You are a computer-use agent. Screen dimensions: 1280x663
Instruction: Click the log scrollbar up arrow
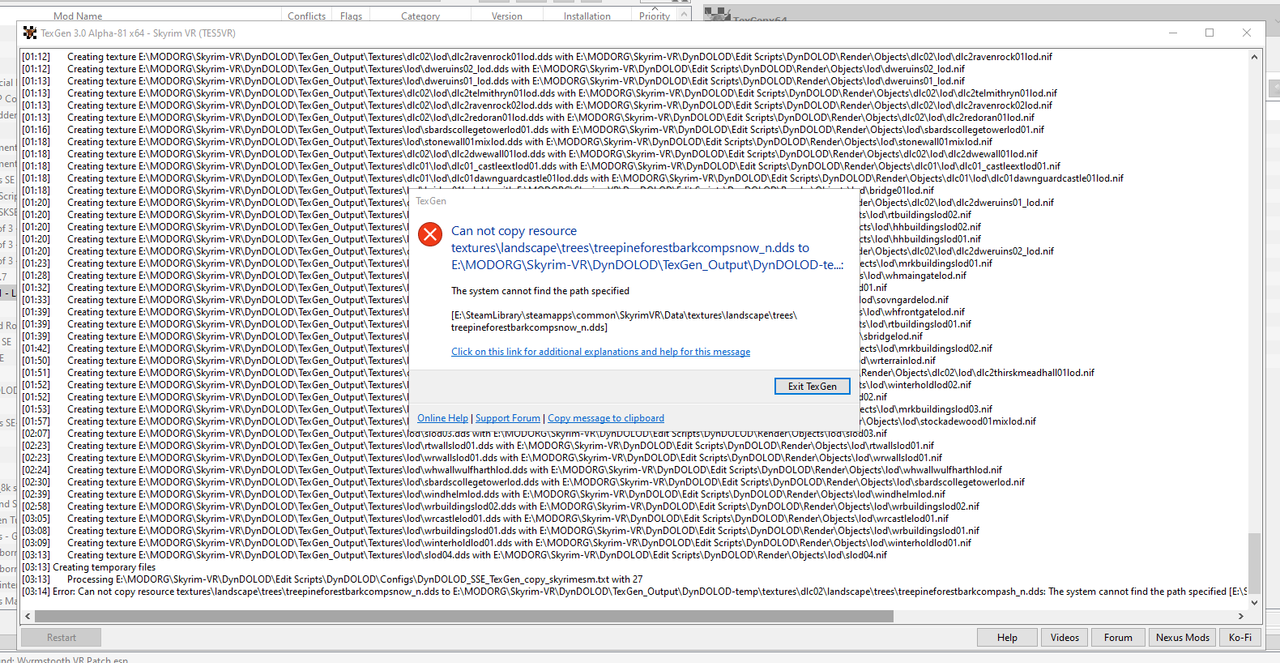pos(1254,57)
